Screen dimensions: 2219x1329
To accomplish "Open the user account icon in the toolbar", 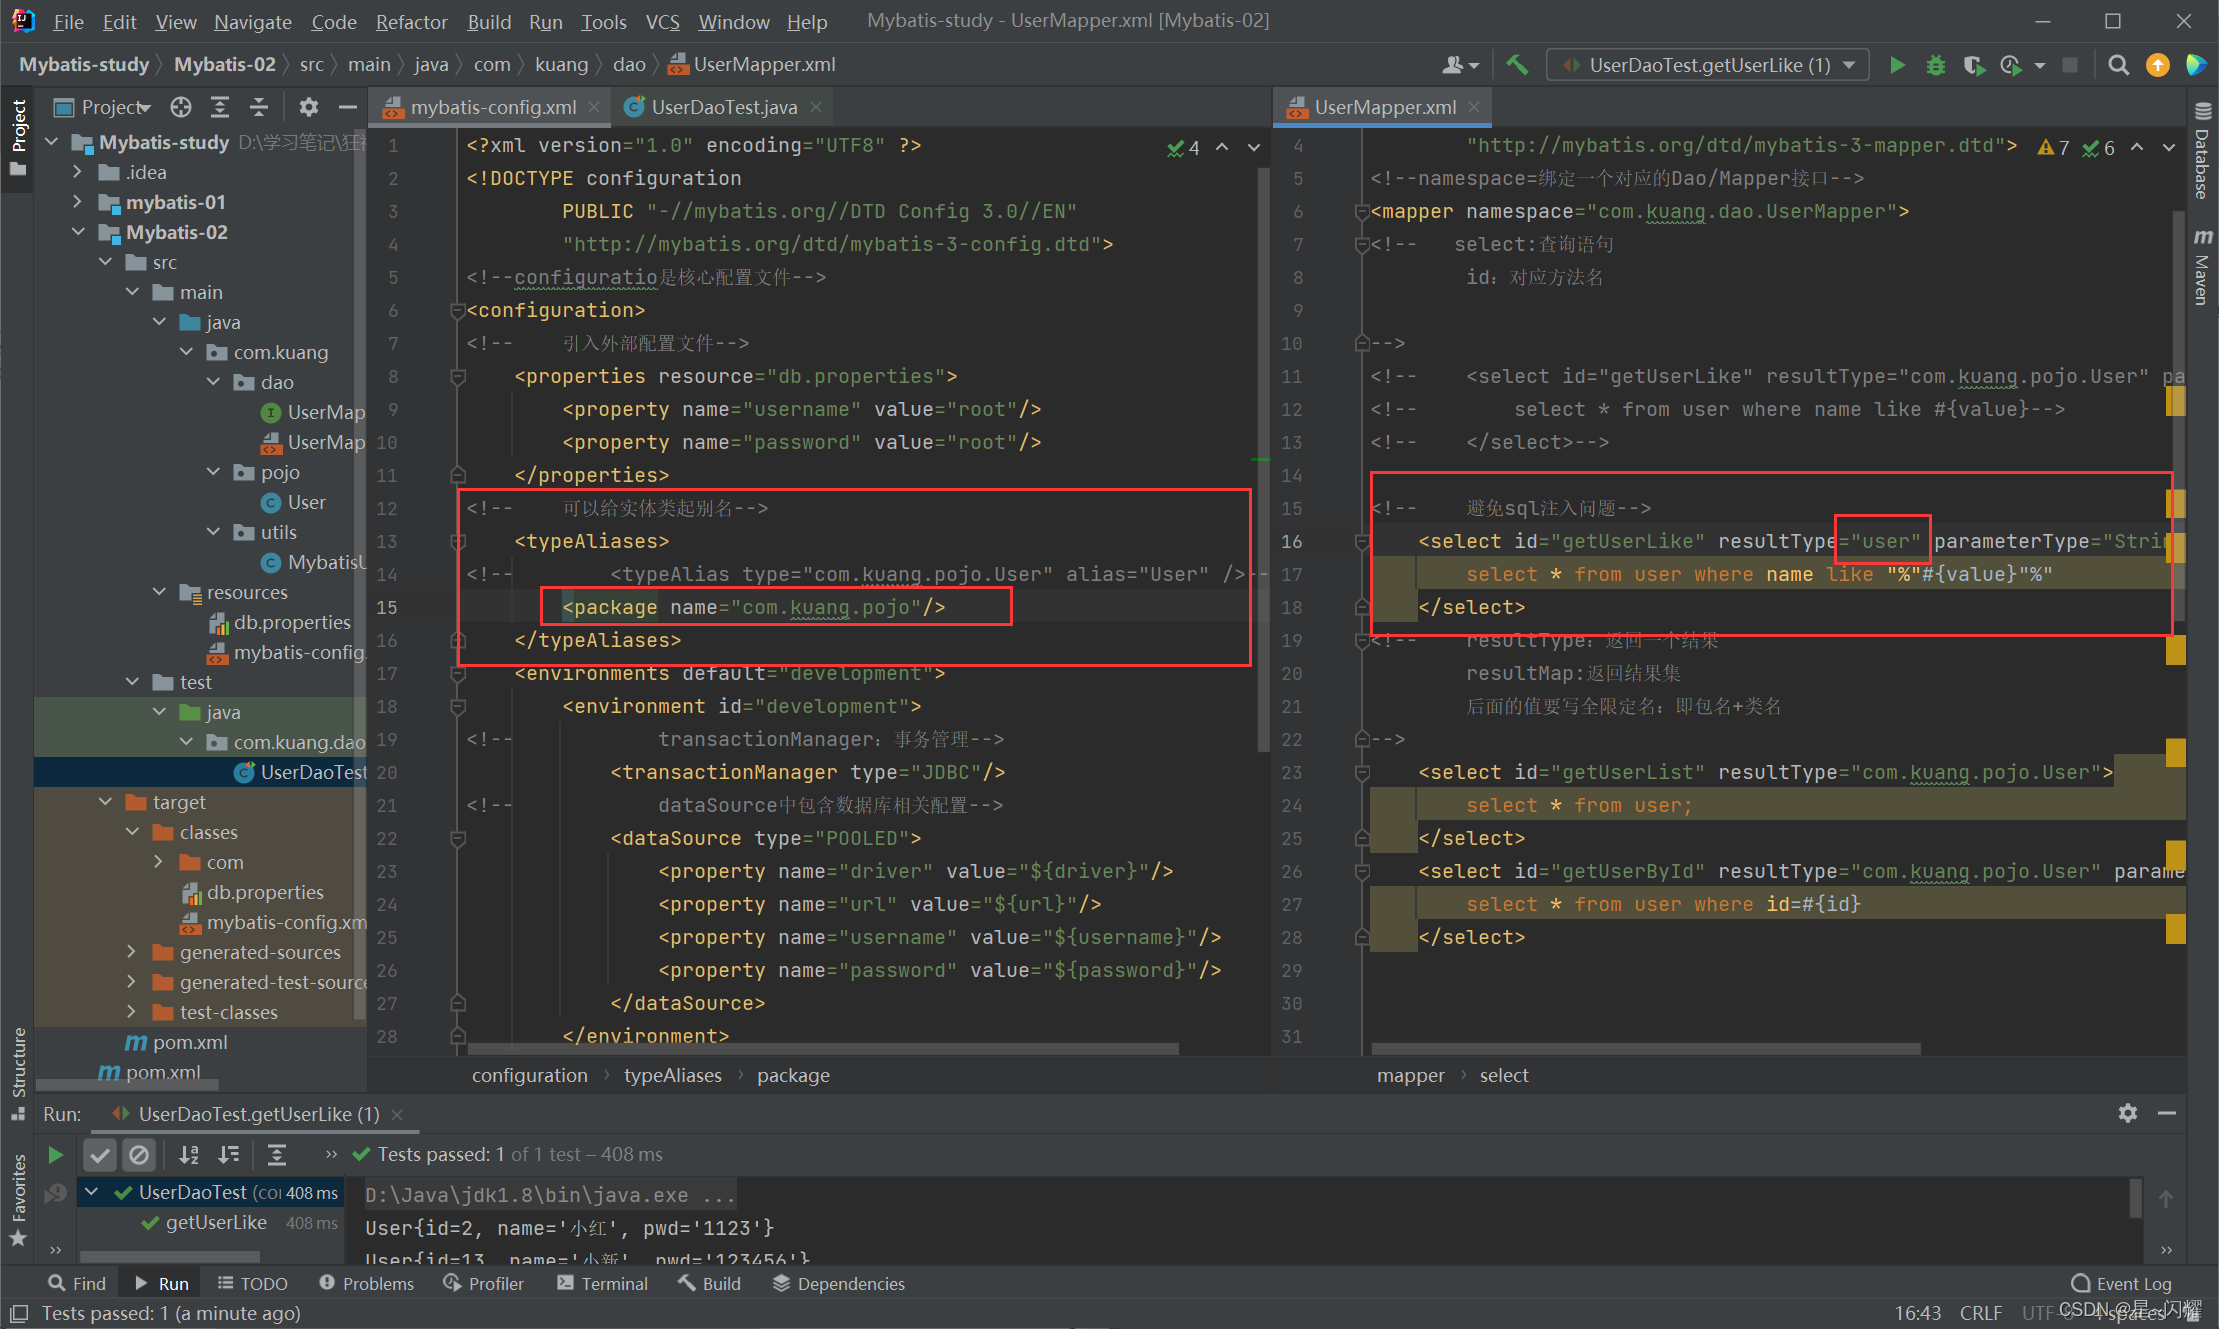I will [1460, 65].
